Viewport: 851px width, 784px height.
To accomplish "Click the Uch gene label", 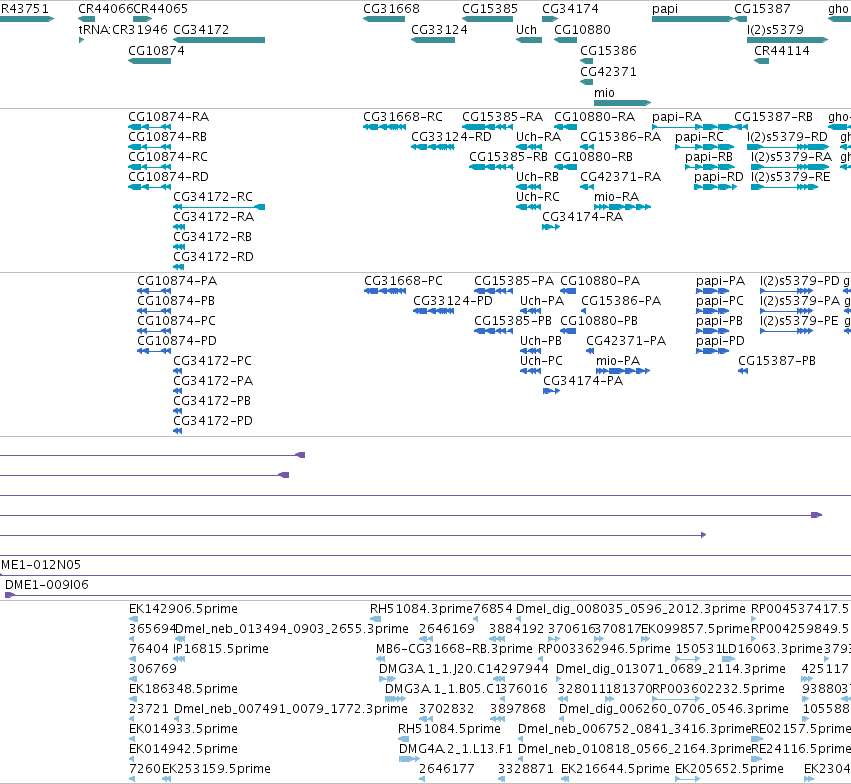I will pos(526,30).
